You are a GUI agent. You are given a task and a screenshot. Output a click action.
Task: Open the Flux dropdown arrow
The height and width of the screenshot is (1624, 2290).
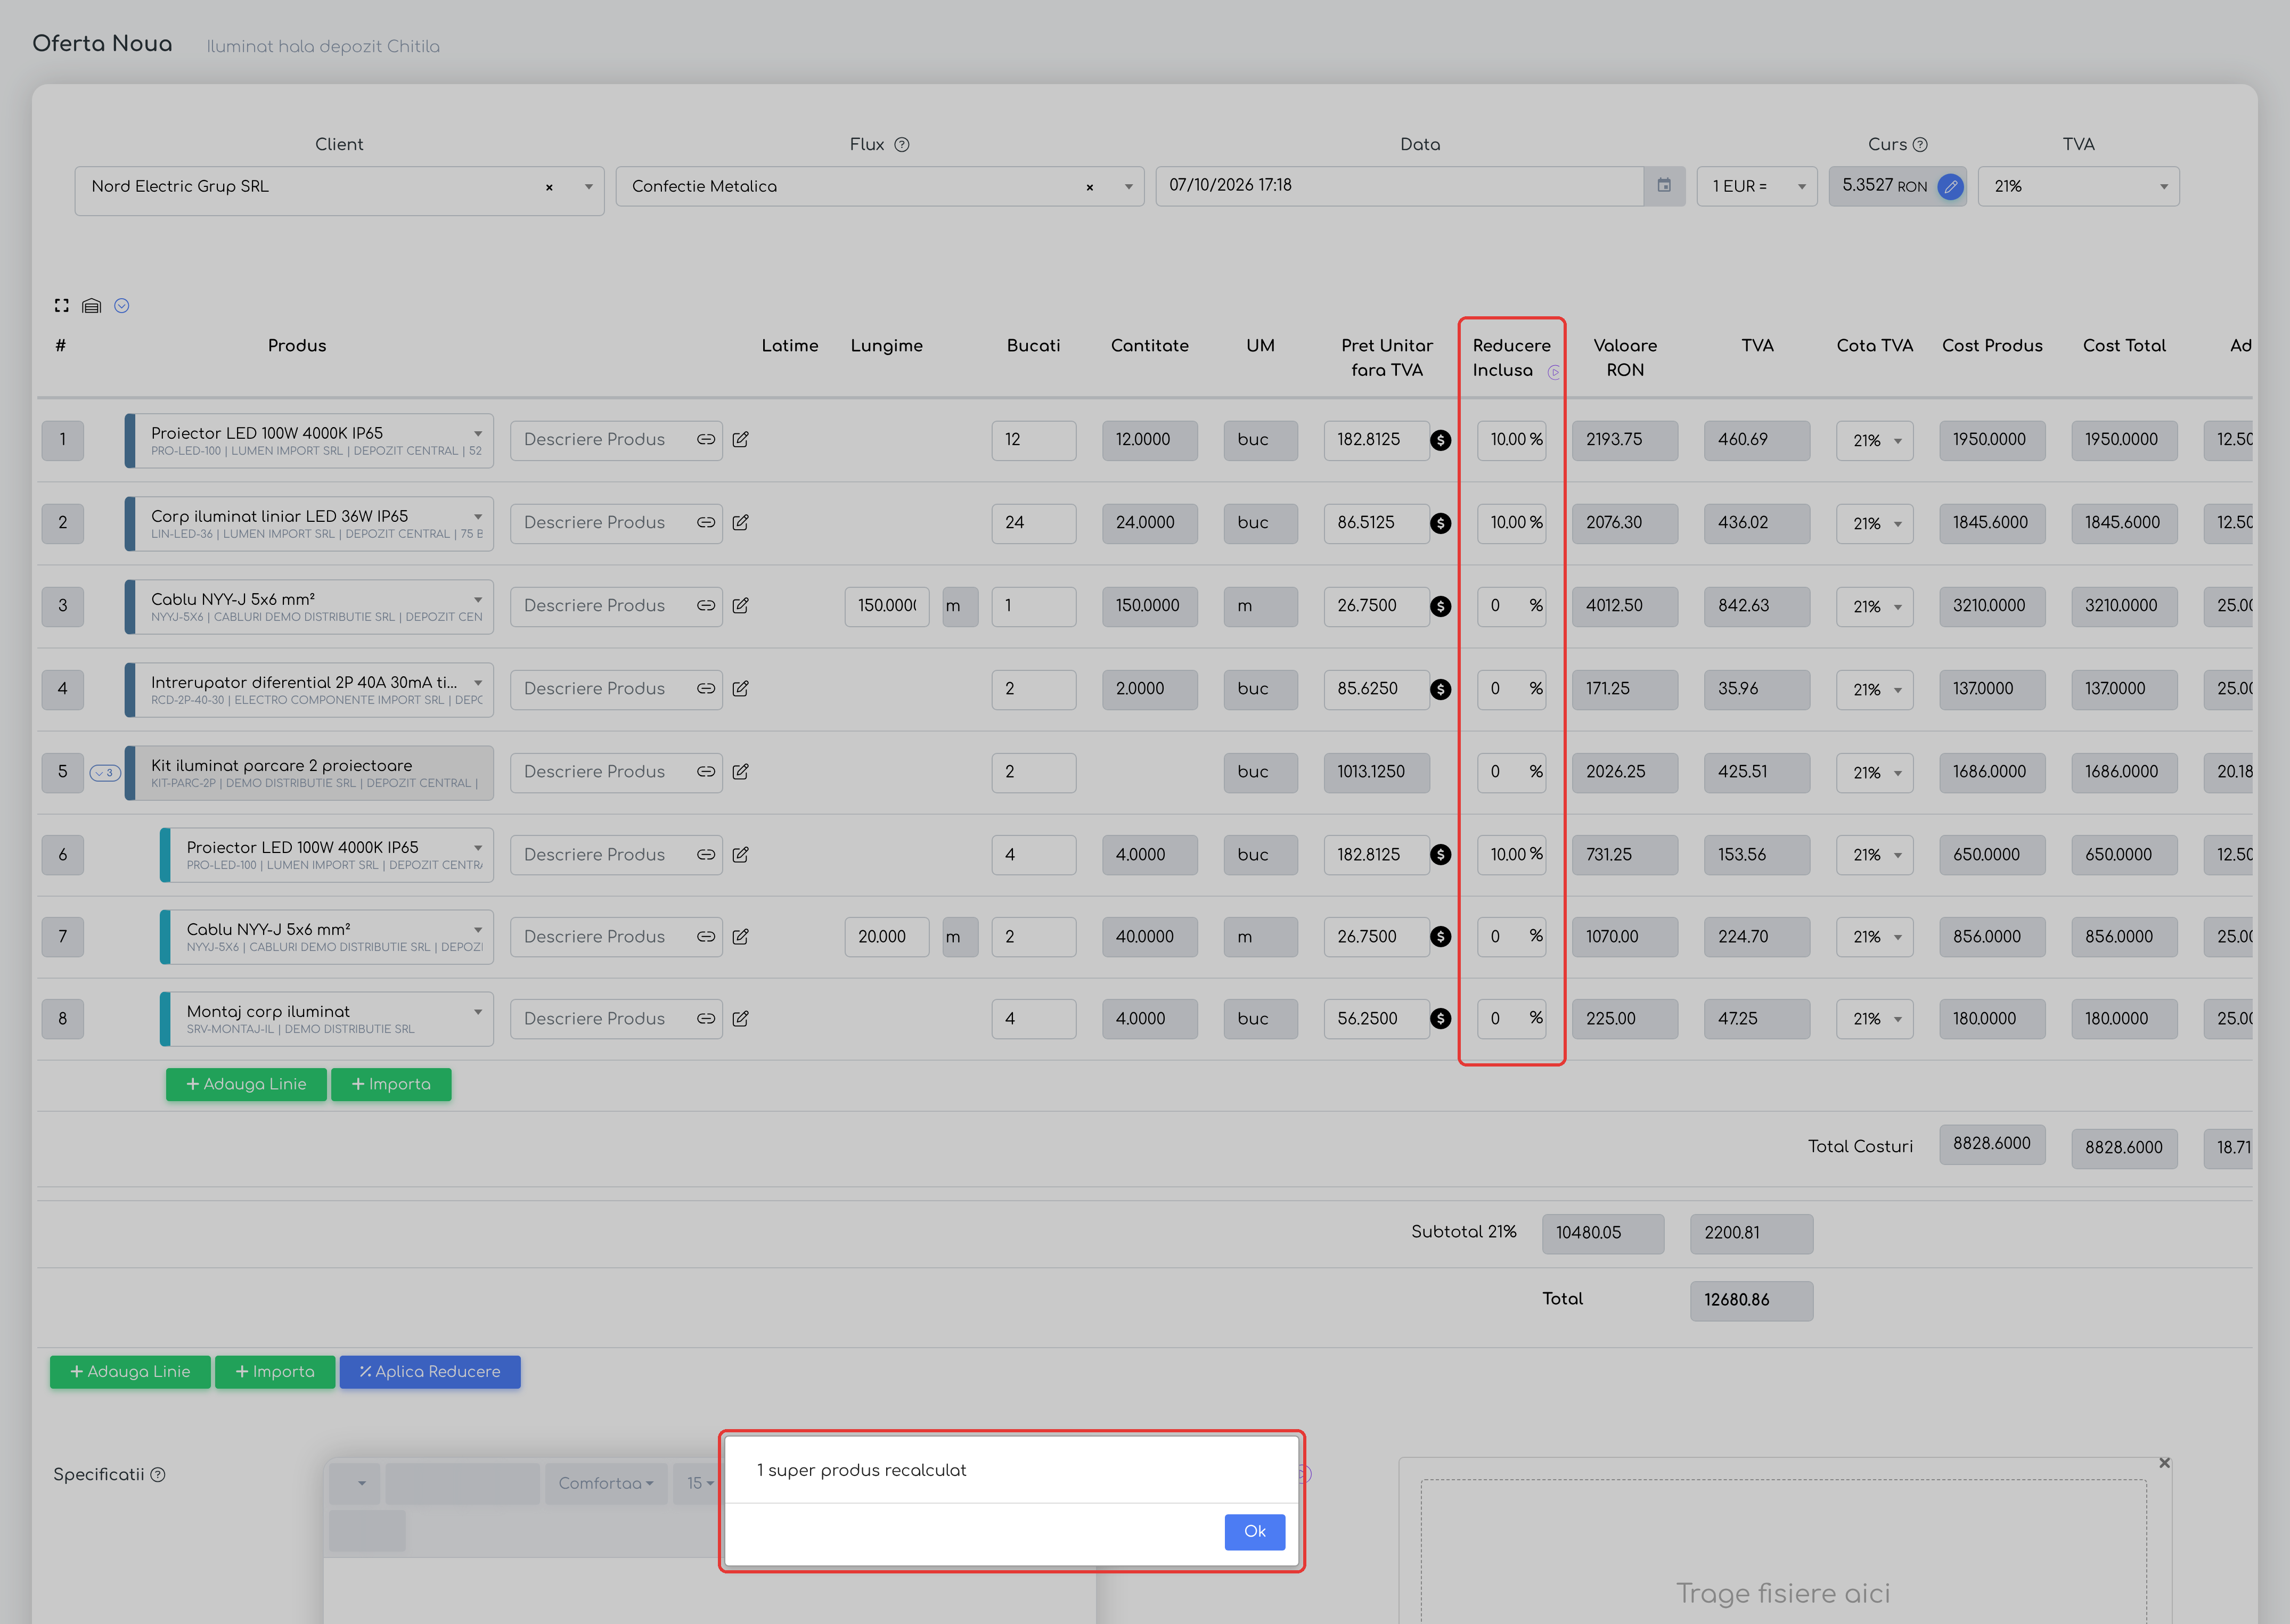(x=1129, y=187)
